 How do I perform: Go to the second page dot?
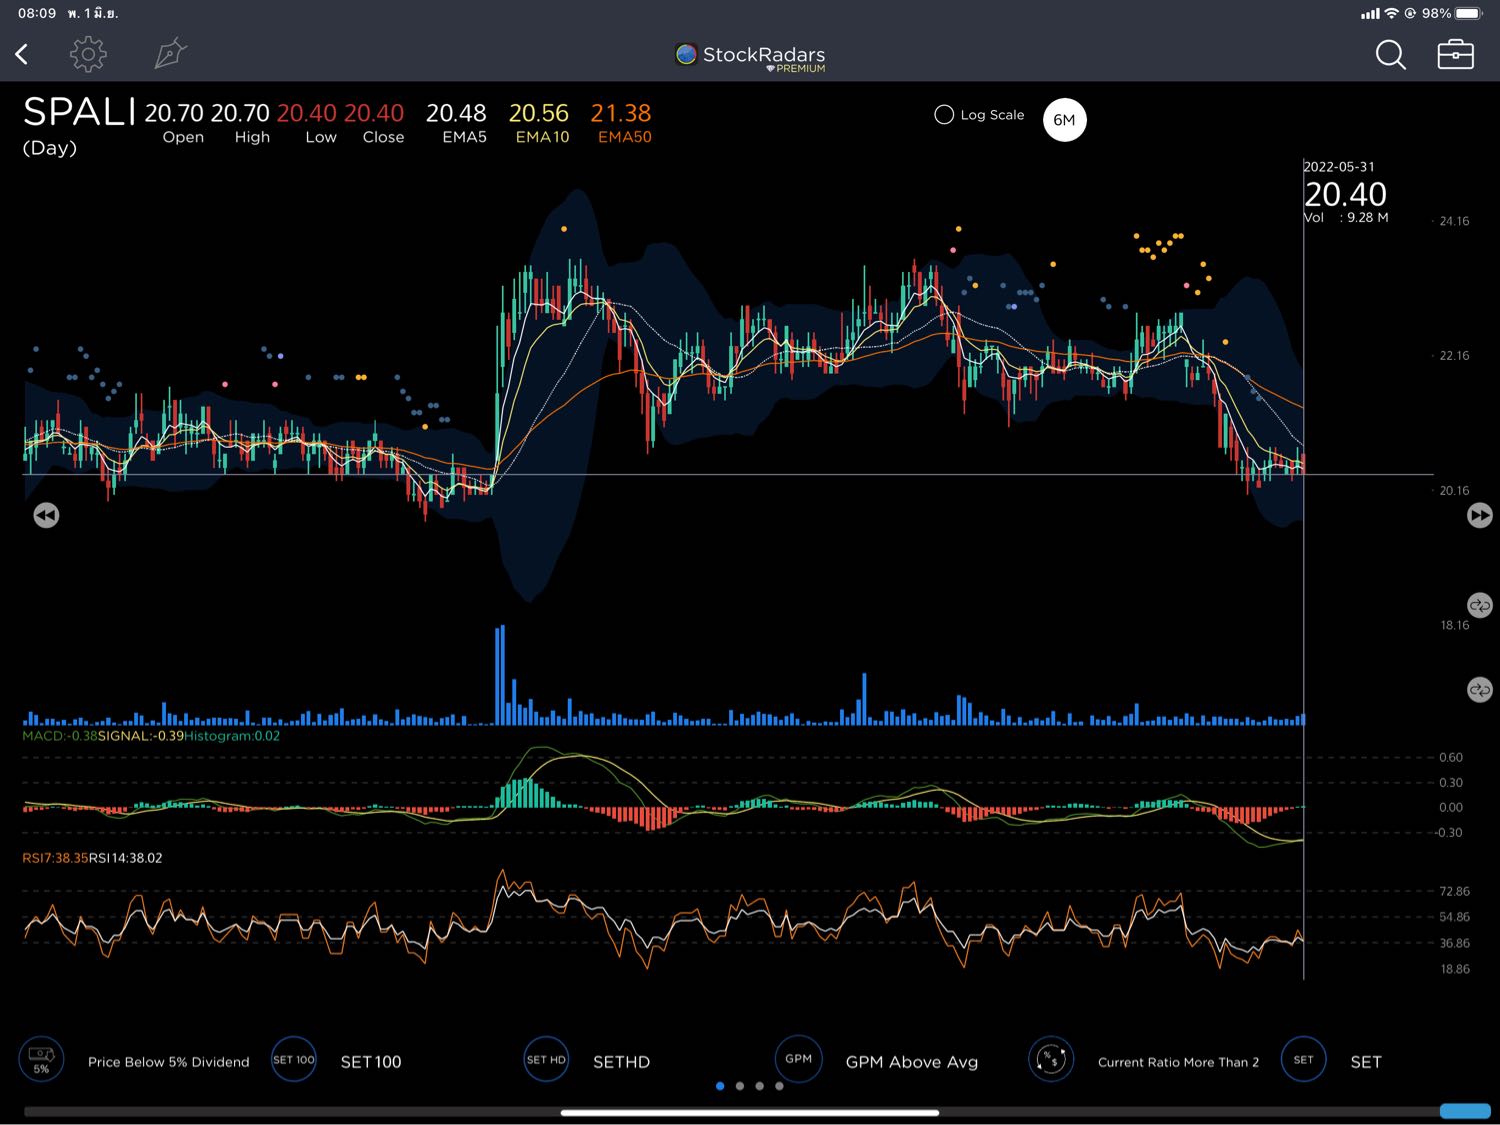[x=740, y=1086]
